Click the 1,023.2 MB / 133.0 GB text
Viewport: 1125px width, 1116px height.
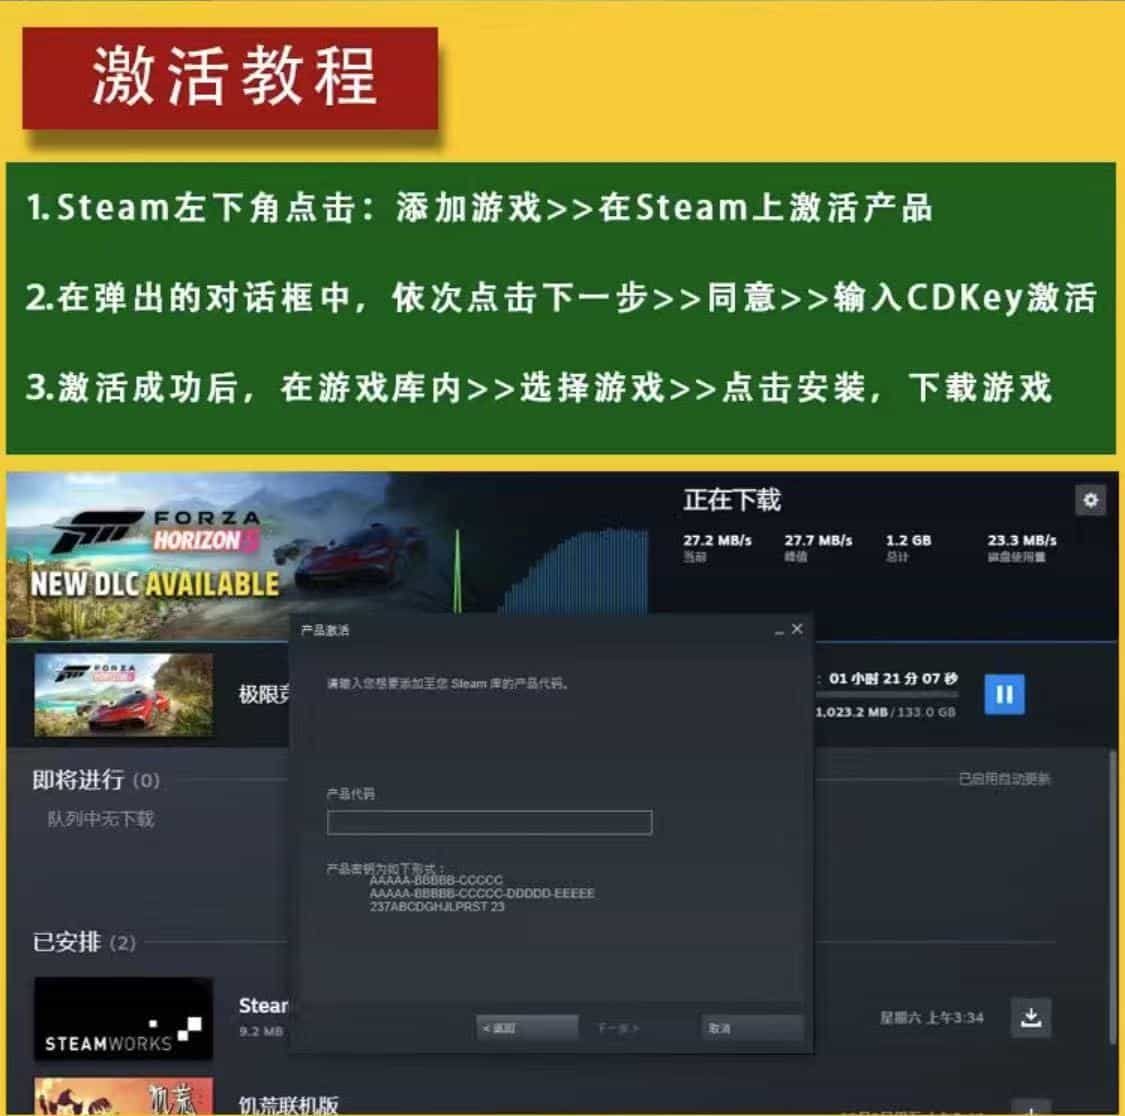pyautogui.click(x=886, y=712)
